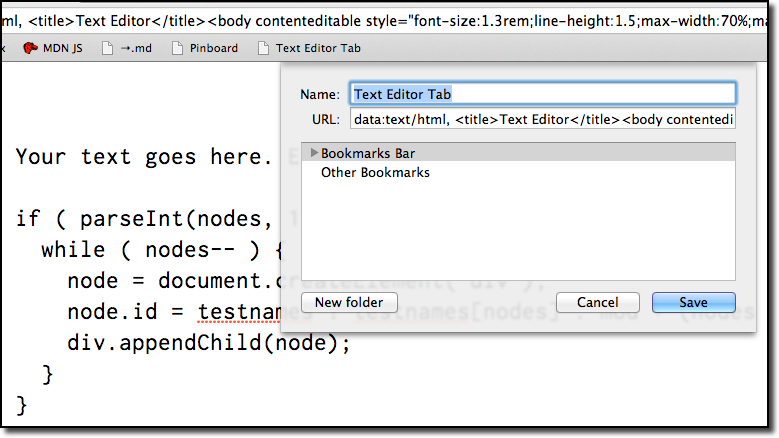Select the Bookmarks Bar folder row
Viewport: 779px width, 438px height.
point(518,153)
